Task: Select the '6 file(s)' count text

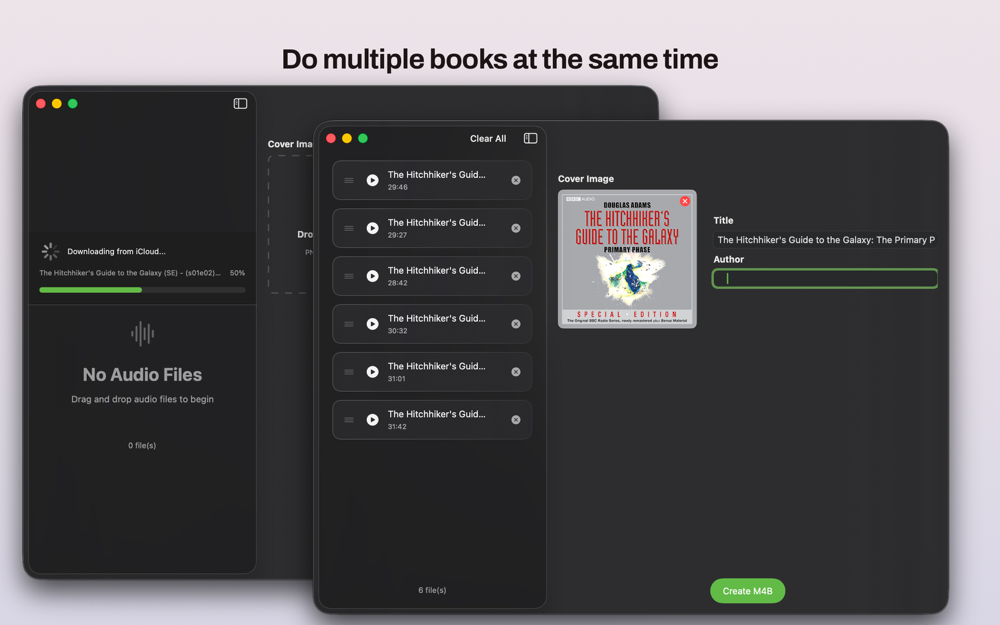Action: 432,591
